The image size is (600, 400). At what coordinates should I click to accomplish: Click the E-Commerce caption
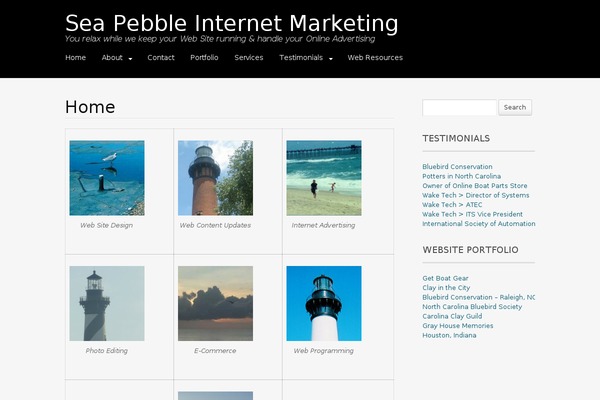coord(215,351)
